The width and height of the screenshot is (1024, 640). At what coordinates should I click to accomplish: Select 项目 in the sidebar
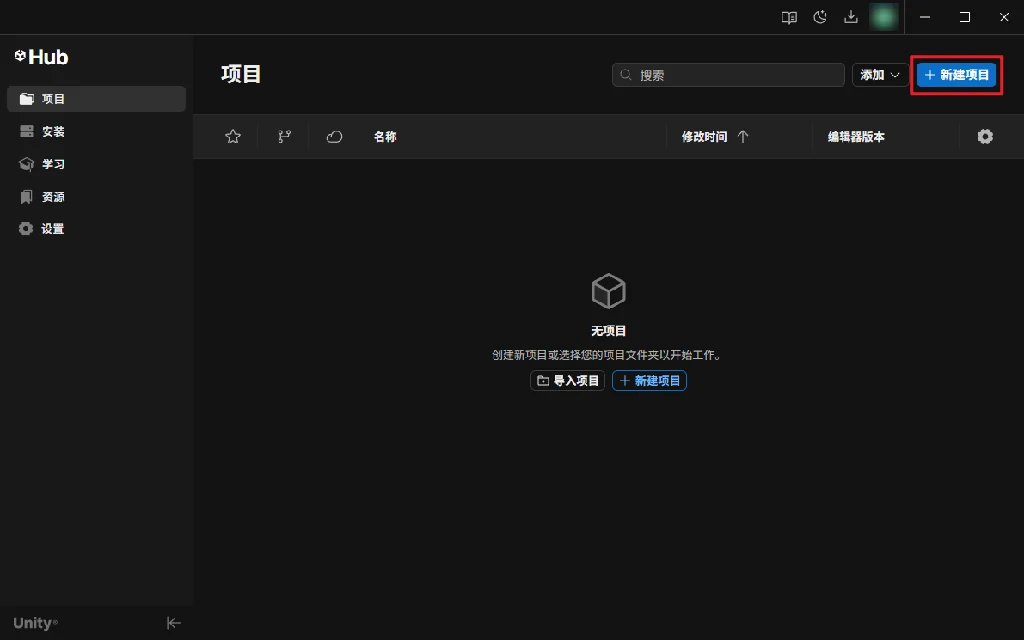(x=96, y=99)
